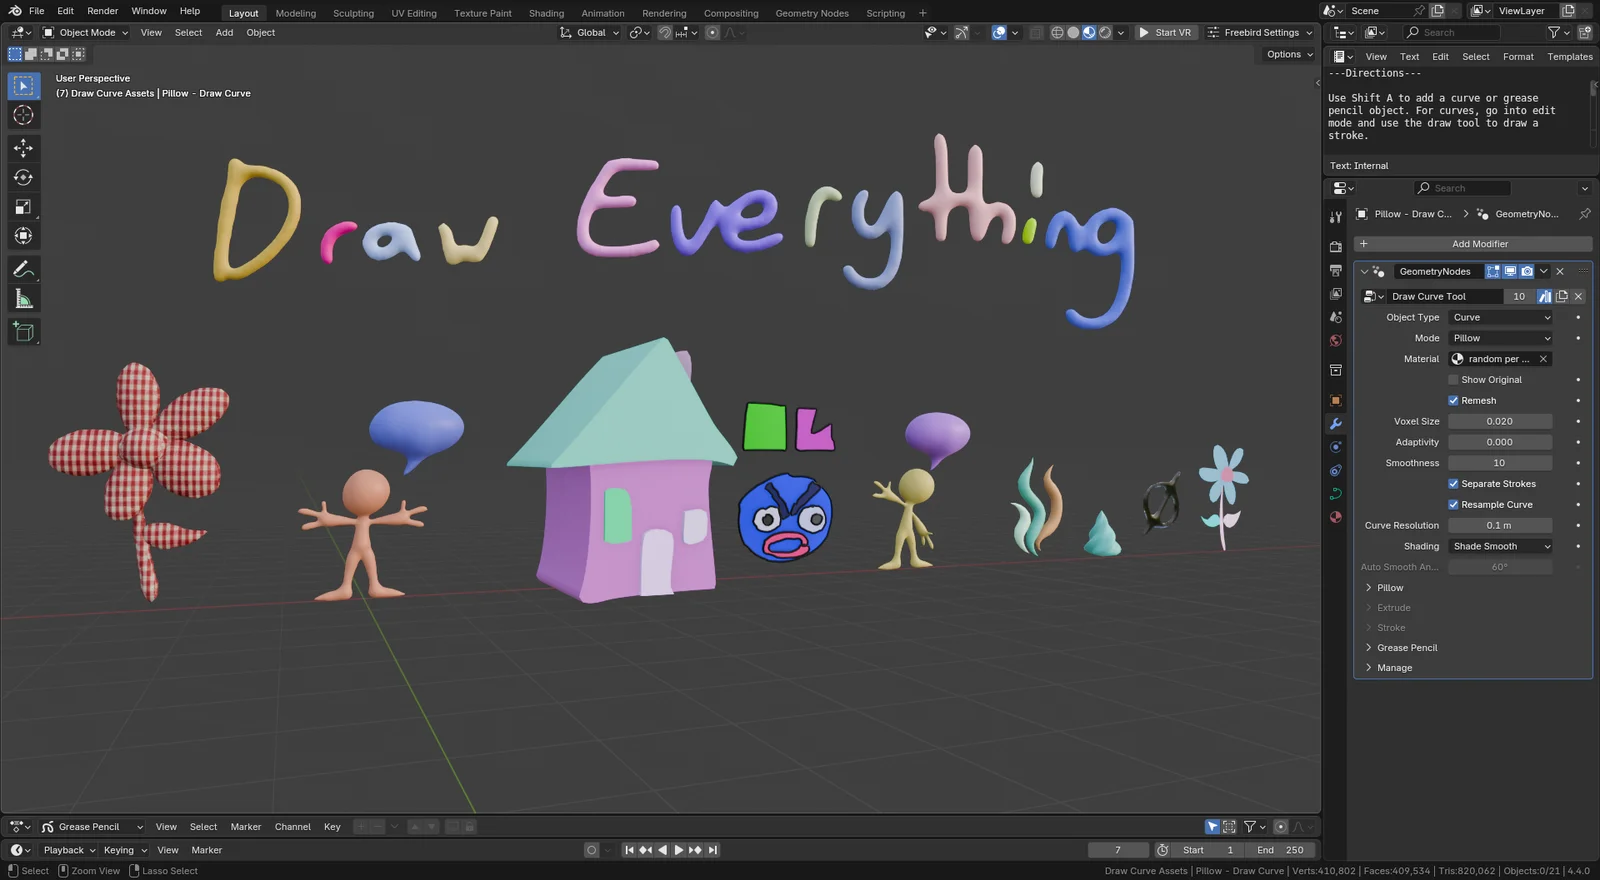The image size is (1600, 880).
Task: Select the Rotate tool
Action: (23, 178)
